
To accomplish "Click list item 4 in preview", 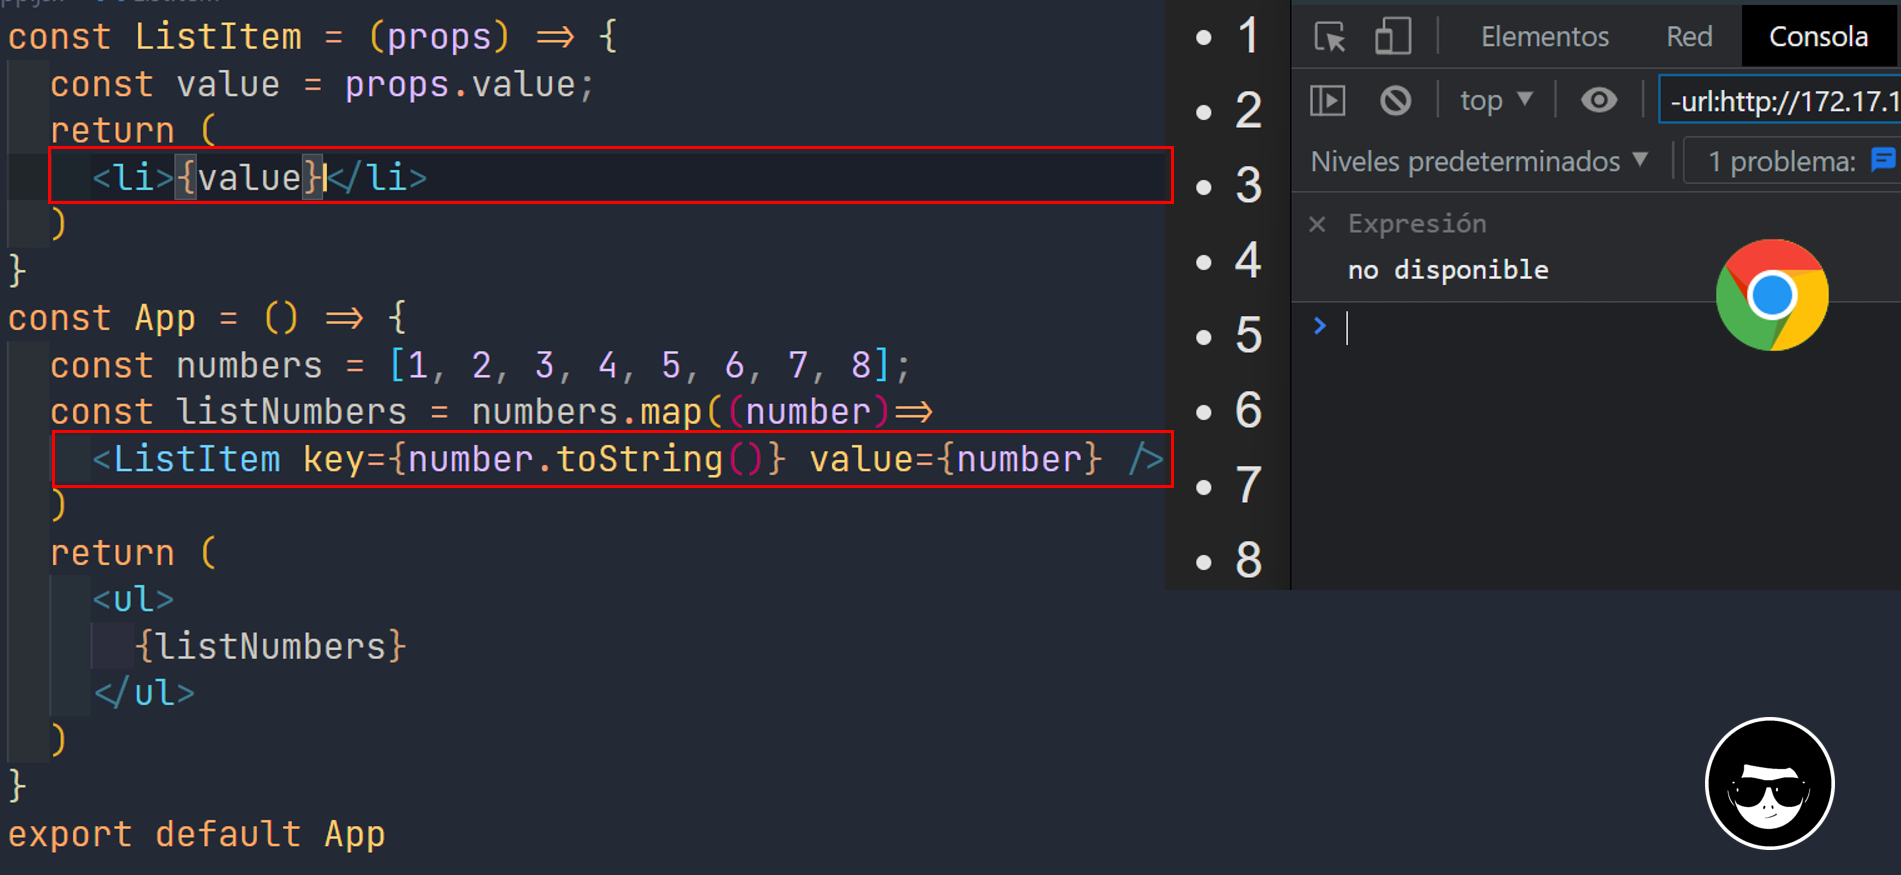I will click(1247, 261).
